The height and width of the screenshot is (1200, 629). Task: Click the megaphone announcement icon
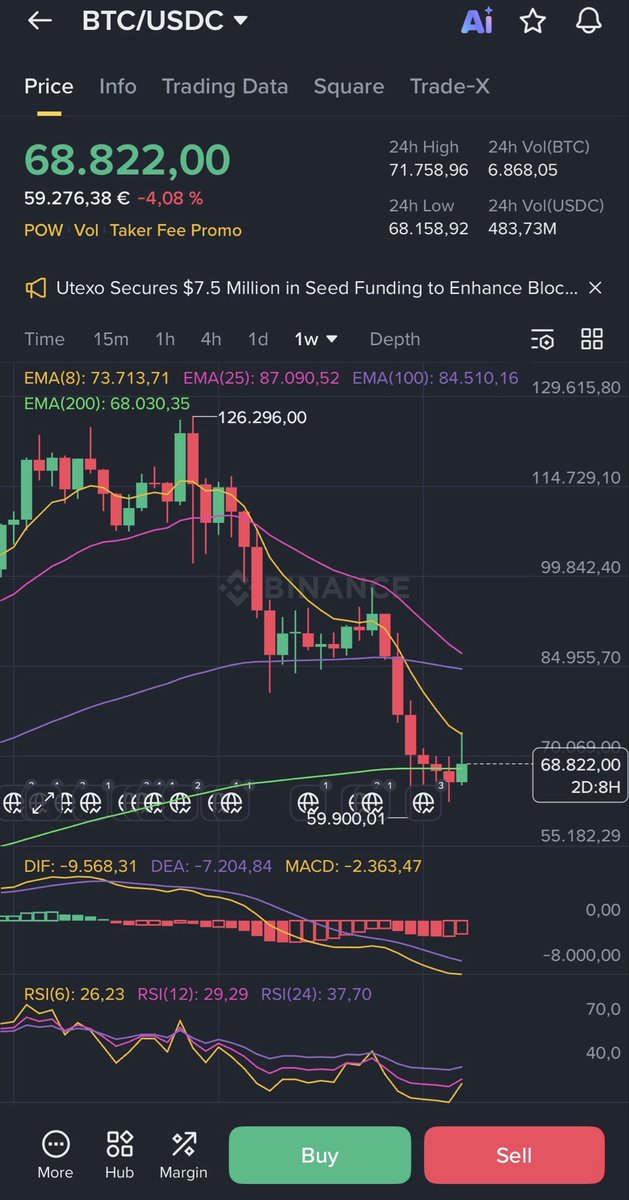[36, 288]
